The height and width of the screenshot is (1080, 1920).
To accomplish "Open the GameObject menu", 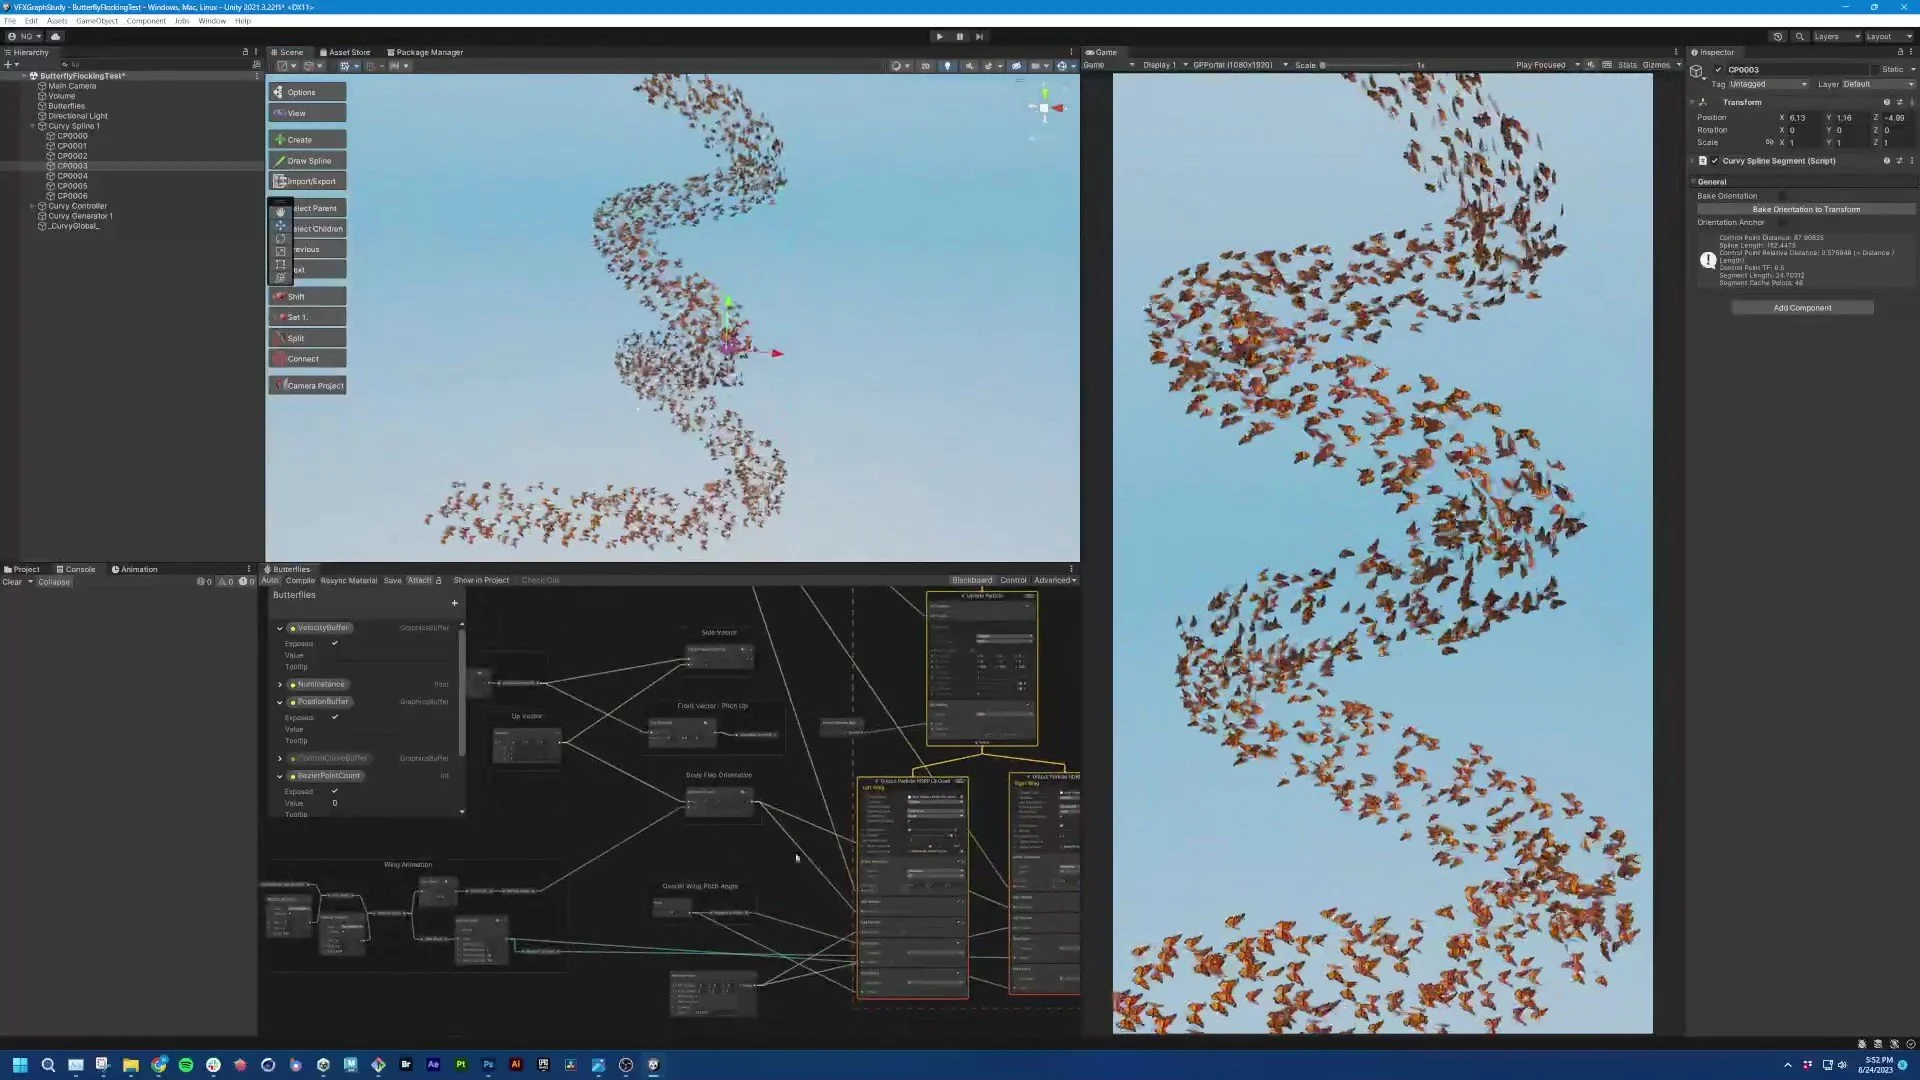I will (x=96, y=21).
